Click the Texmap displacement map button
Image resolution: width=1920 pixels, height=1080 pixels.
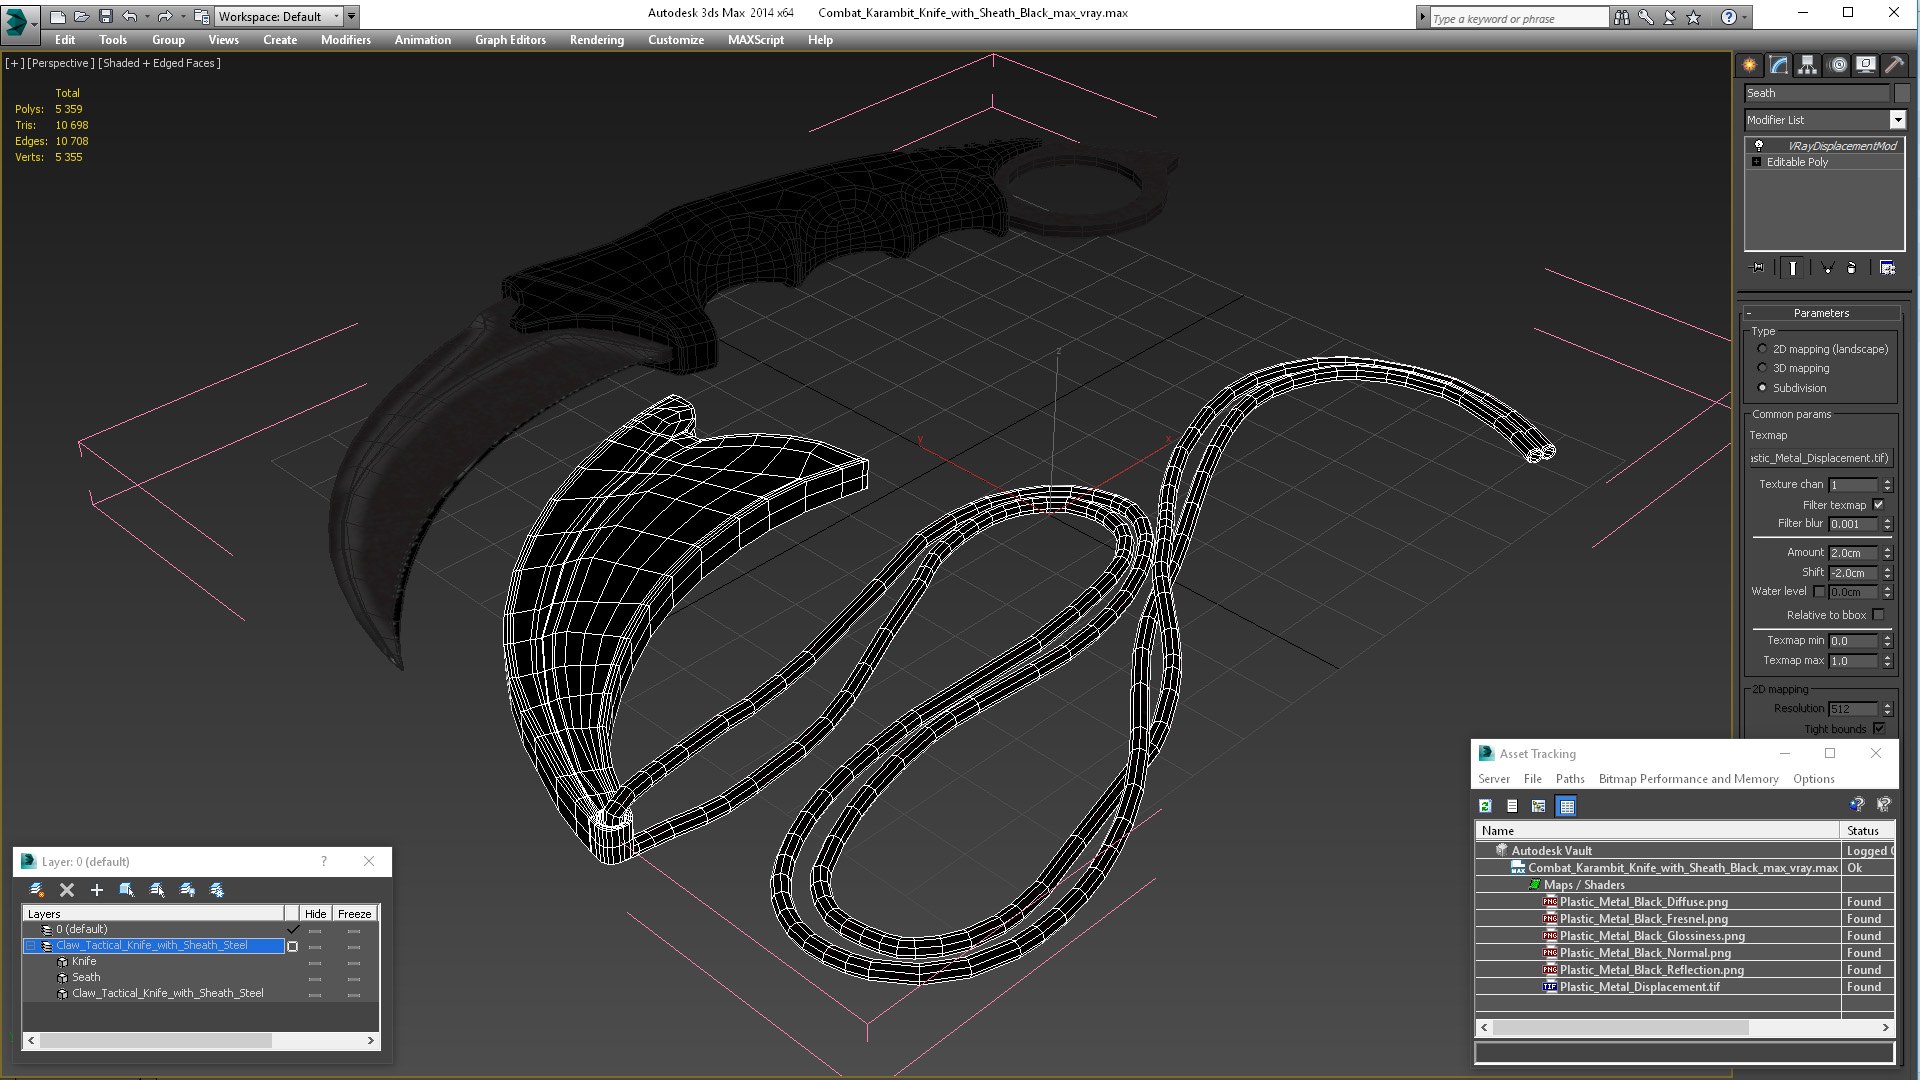[x=1820, y=458]
